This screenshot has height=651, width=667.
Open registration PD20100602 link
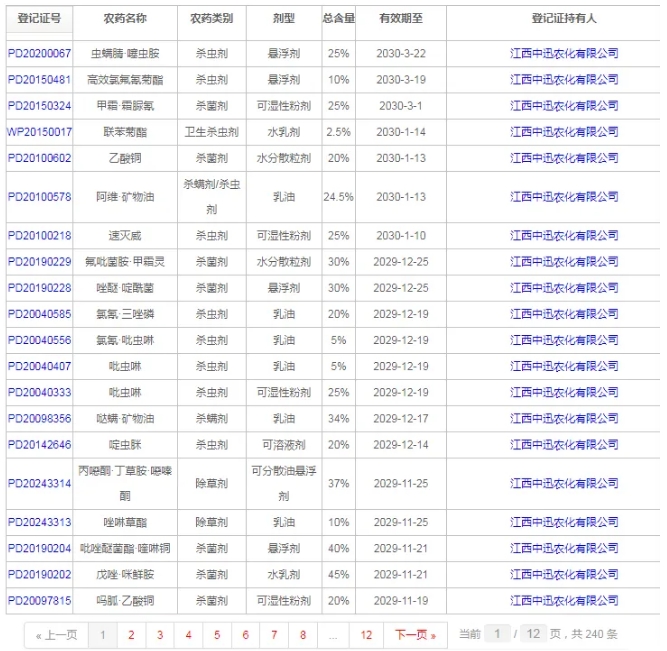point(40,158)
